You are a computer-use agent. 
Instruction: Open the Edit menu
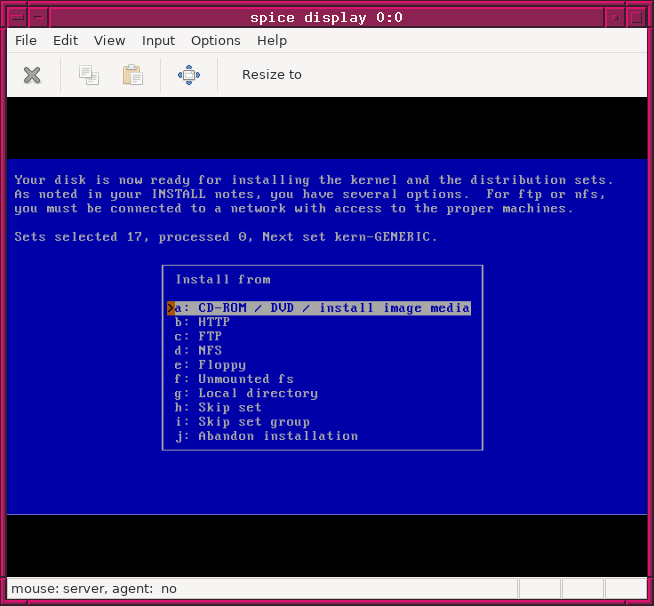point(65,40)
